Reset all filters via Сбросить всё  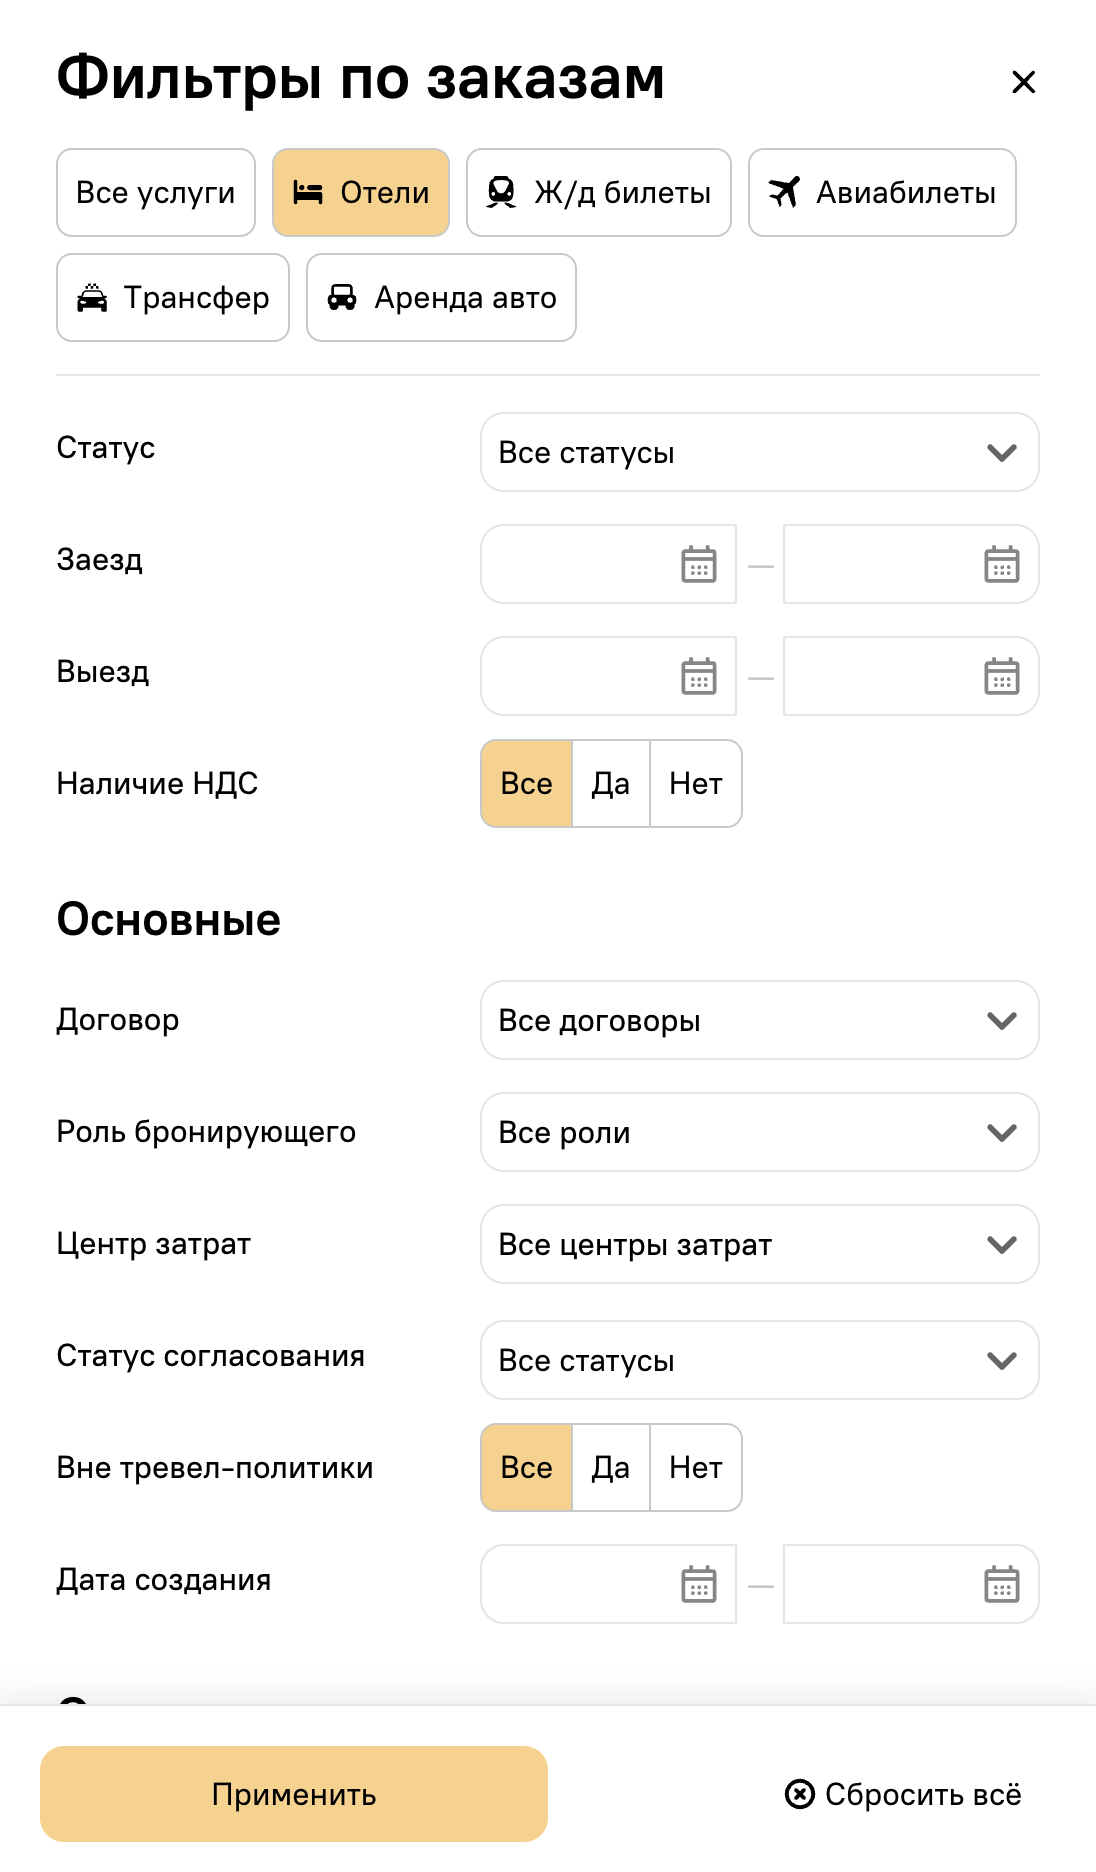pos(903,1795)
